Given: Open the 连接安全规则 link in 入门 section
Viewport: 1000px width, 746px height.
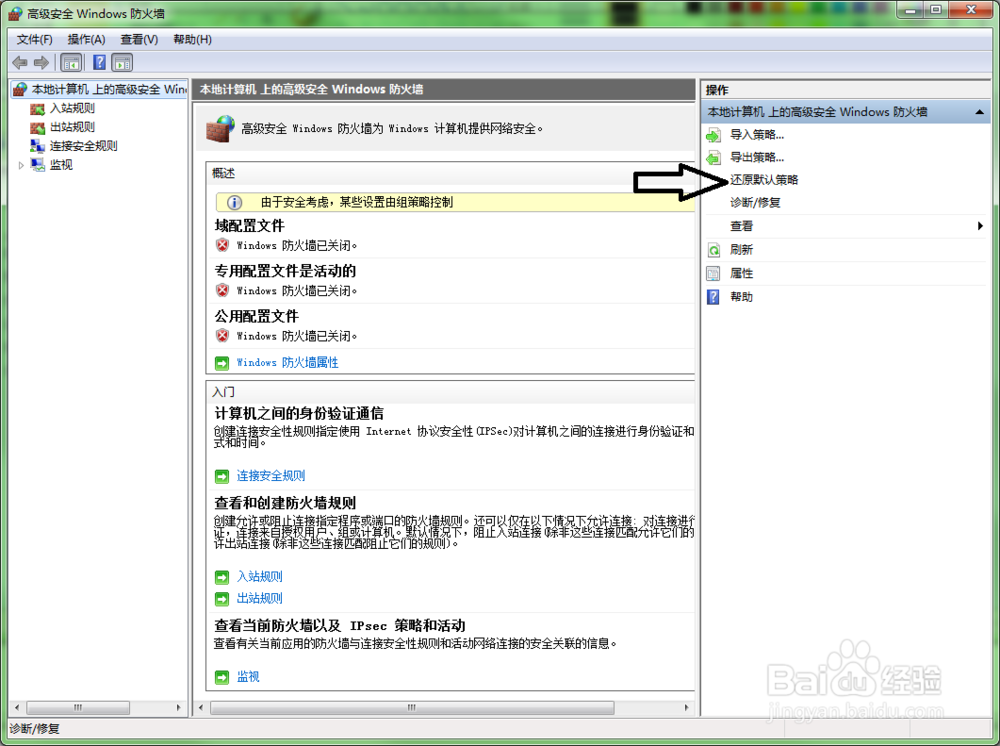Looking at the screenshot, I should (271, 476).
